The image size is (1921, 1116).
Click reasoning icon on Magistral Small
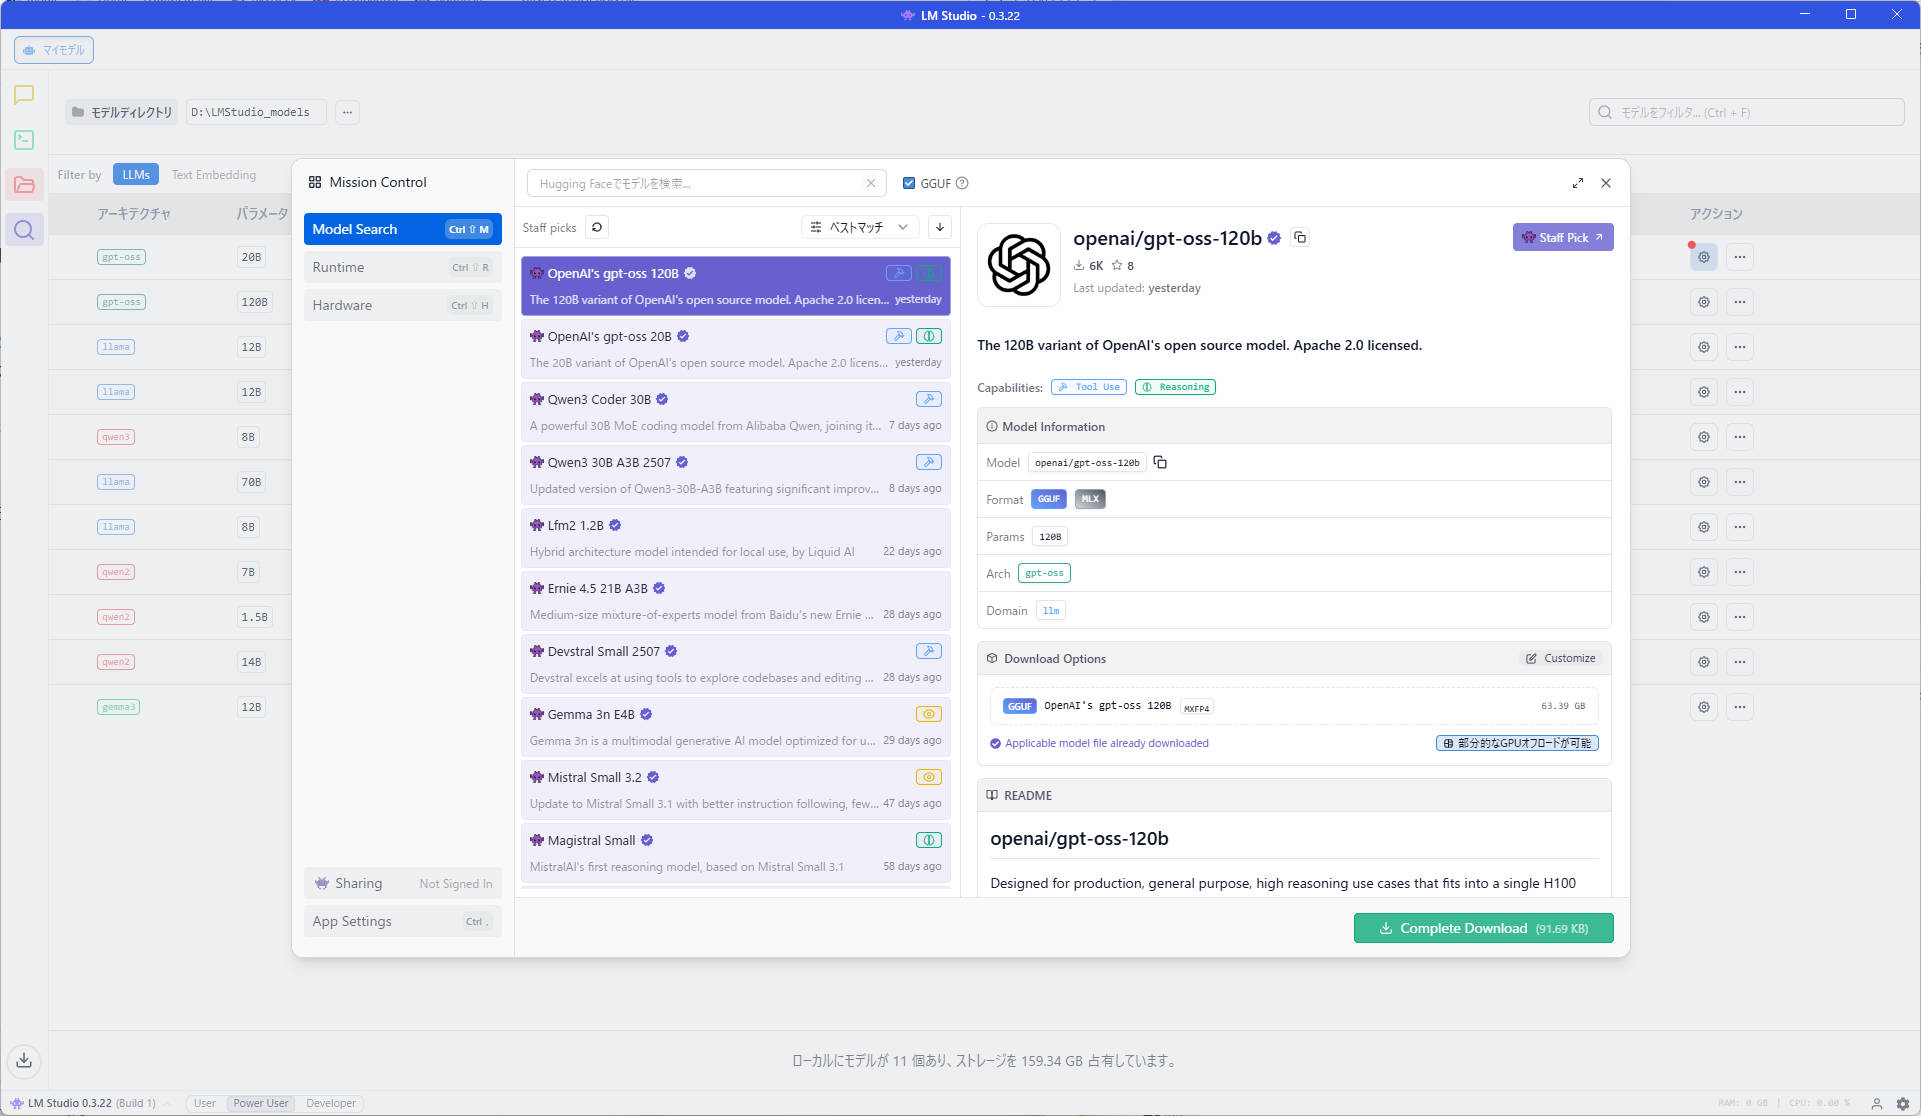(x=929, y=840)
